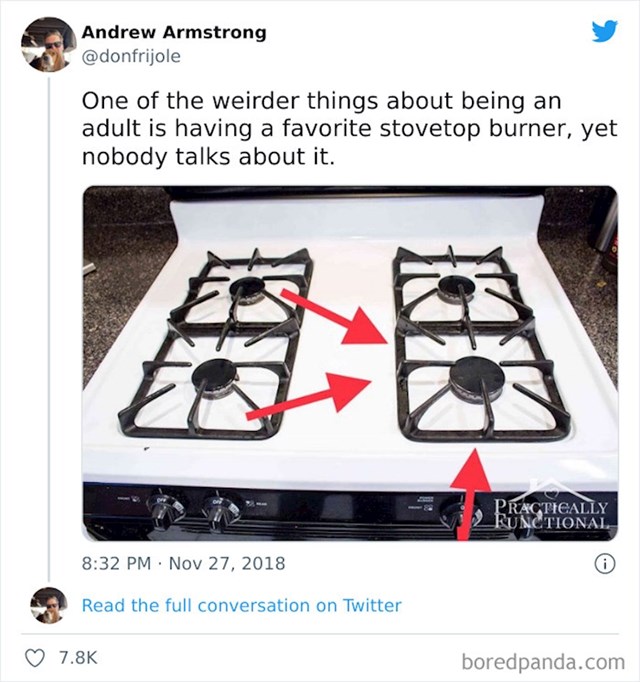
Task: Click the back right burner in photo
Action: [456, 289]
